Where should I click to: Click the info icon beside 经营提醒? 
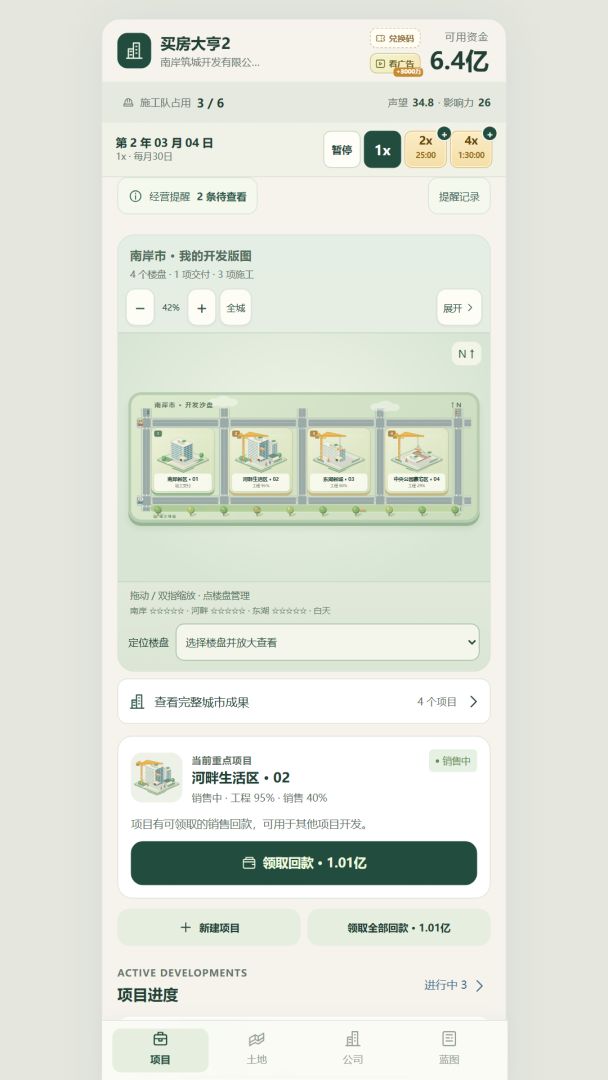(136, 196)
